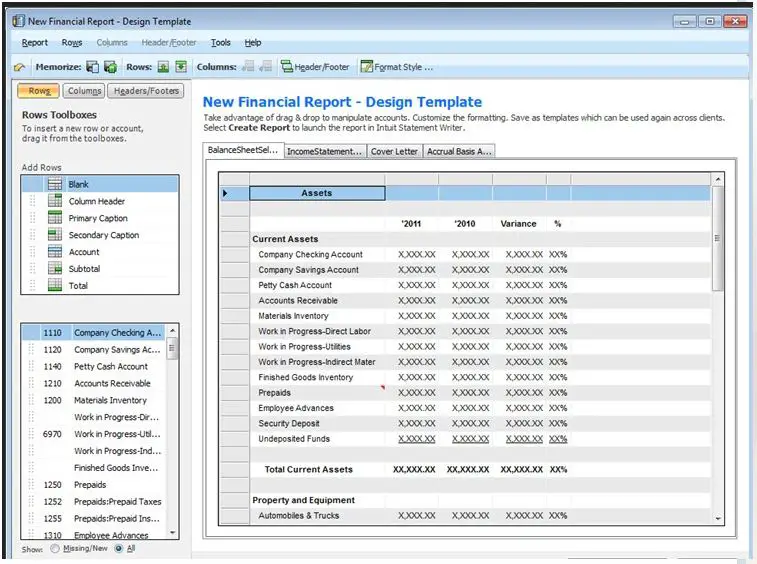Click the Account row icon in toolbox
This screenshot has width=757, height=564.
pos(55,252)
